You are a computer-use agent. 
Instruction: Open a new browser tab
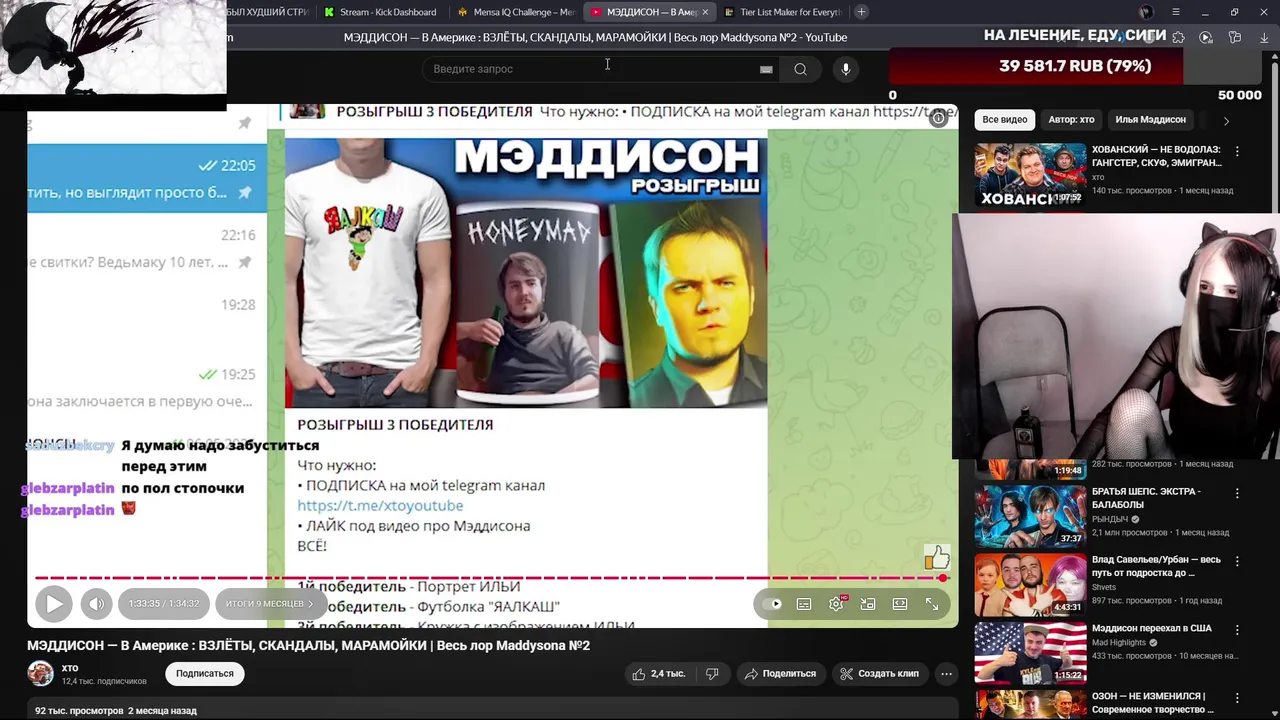pyautogui.click(x=861, y=12)
